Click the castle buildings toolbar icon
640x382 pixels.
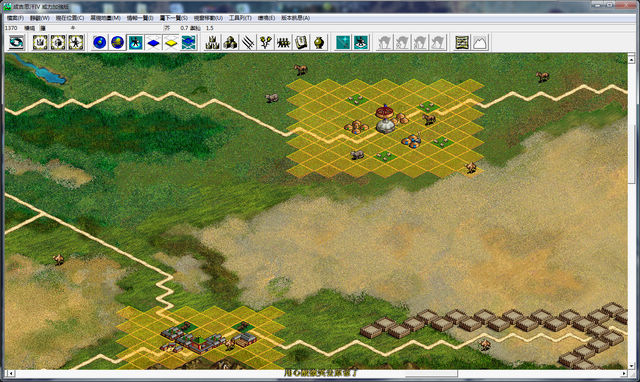[212, 42]
